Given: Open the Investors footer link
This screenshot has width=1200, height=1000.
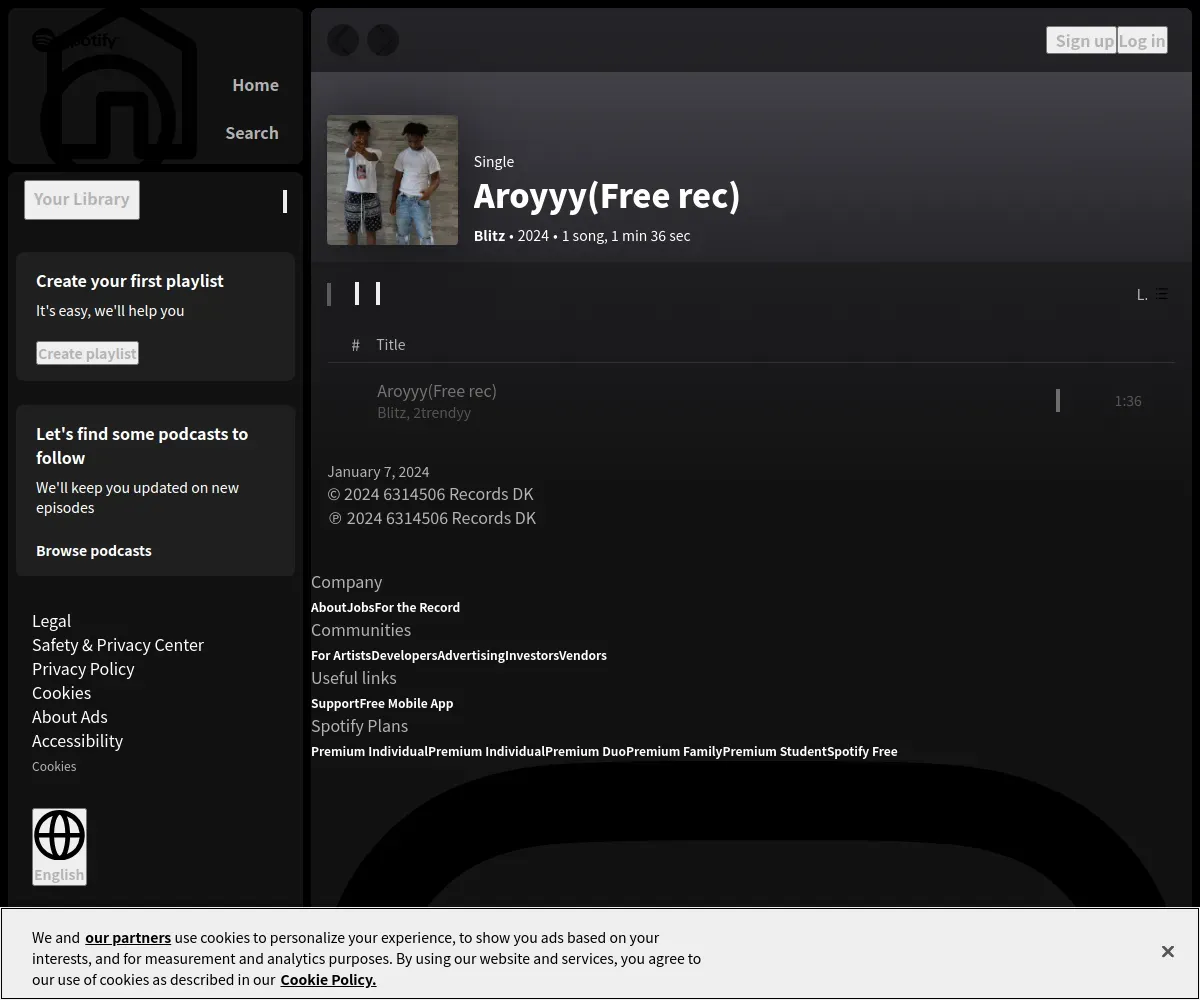Looking at the screenshot, I should 532,655.
